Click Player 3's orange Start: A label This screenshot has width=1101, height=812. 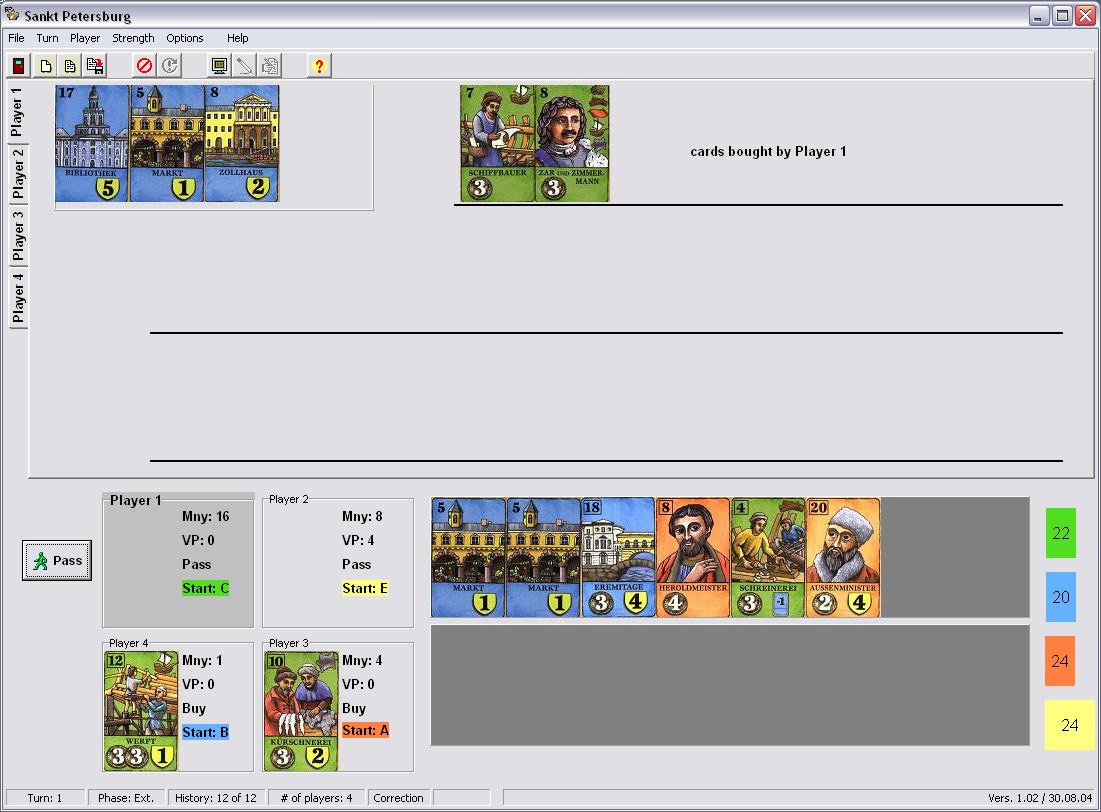pyautogui.click(x=365, y=731)
